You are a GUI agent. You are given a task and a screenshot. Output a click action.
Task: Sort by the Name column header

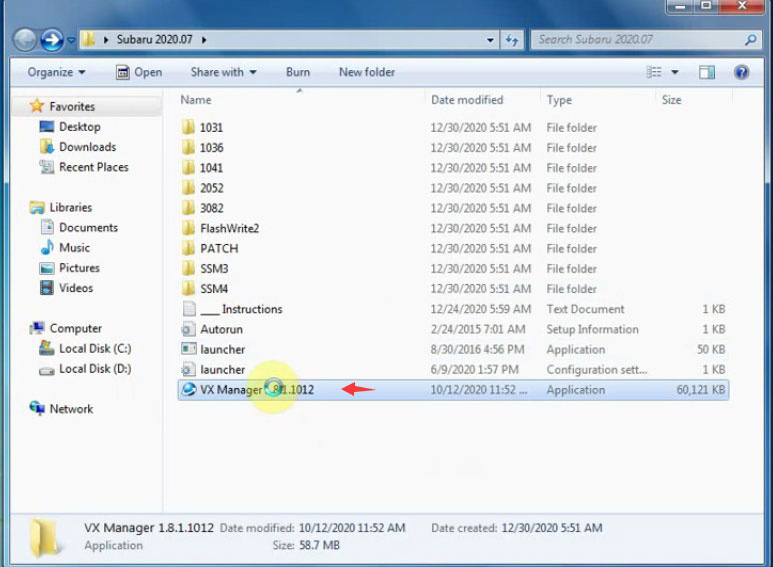coord(196,100)
